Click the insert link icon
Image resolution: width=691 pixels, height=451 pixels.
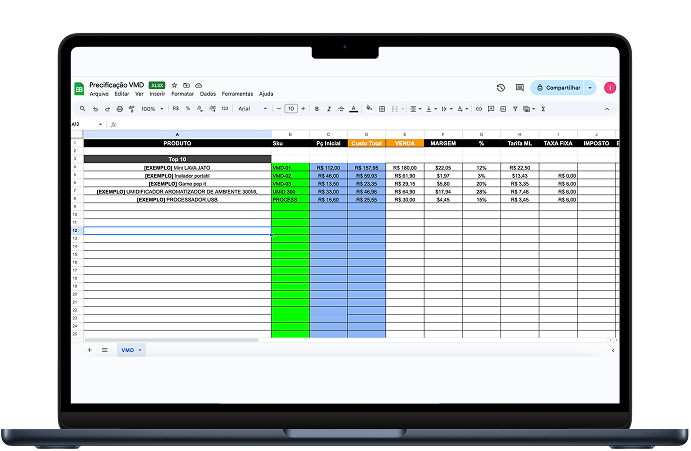click(478, 108)
